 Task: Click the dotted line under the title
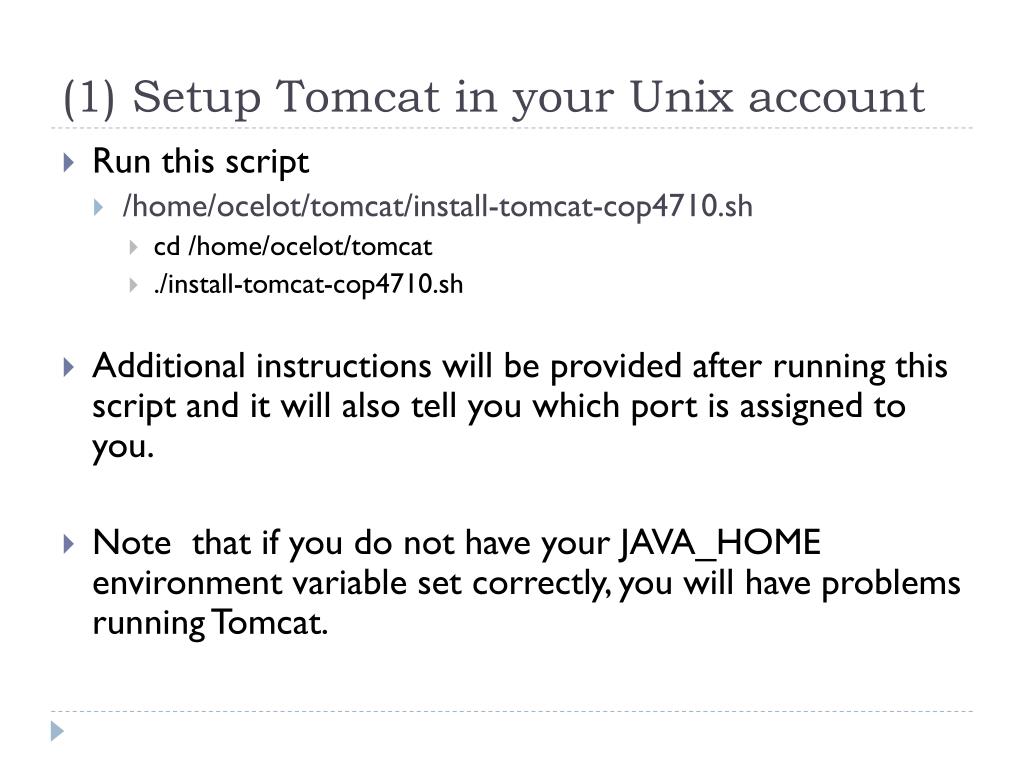512,128
